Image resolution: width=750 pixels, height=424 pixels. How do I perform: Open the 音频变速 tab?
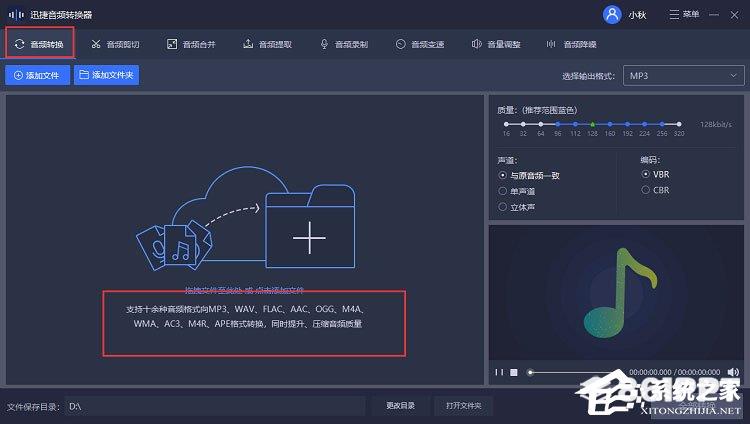pyautogui.click(x=420, y=45)
